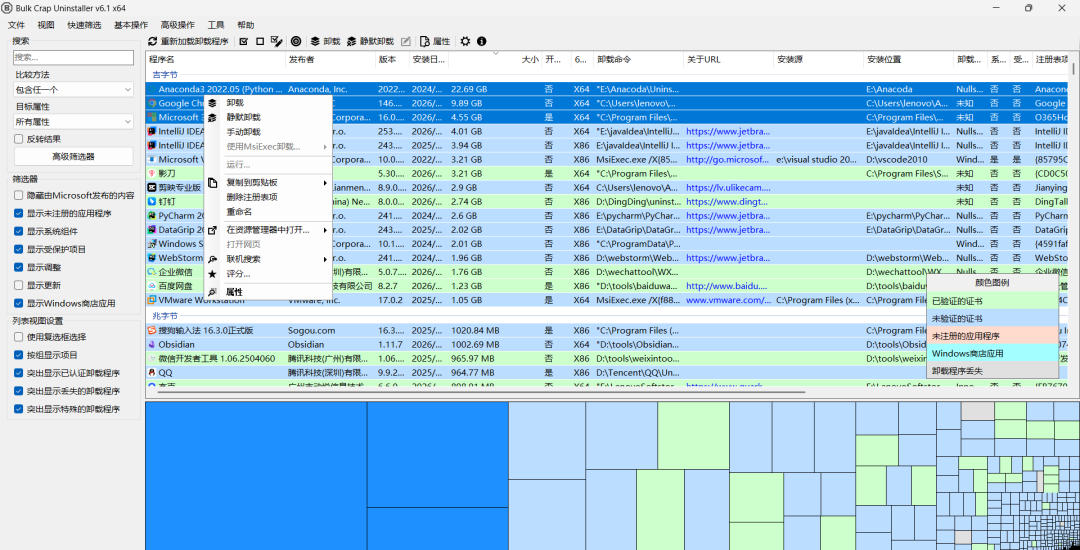Expand 联机搜索 submenu arrow
Screen dimensions: 1080x550
coord(324,260)
